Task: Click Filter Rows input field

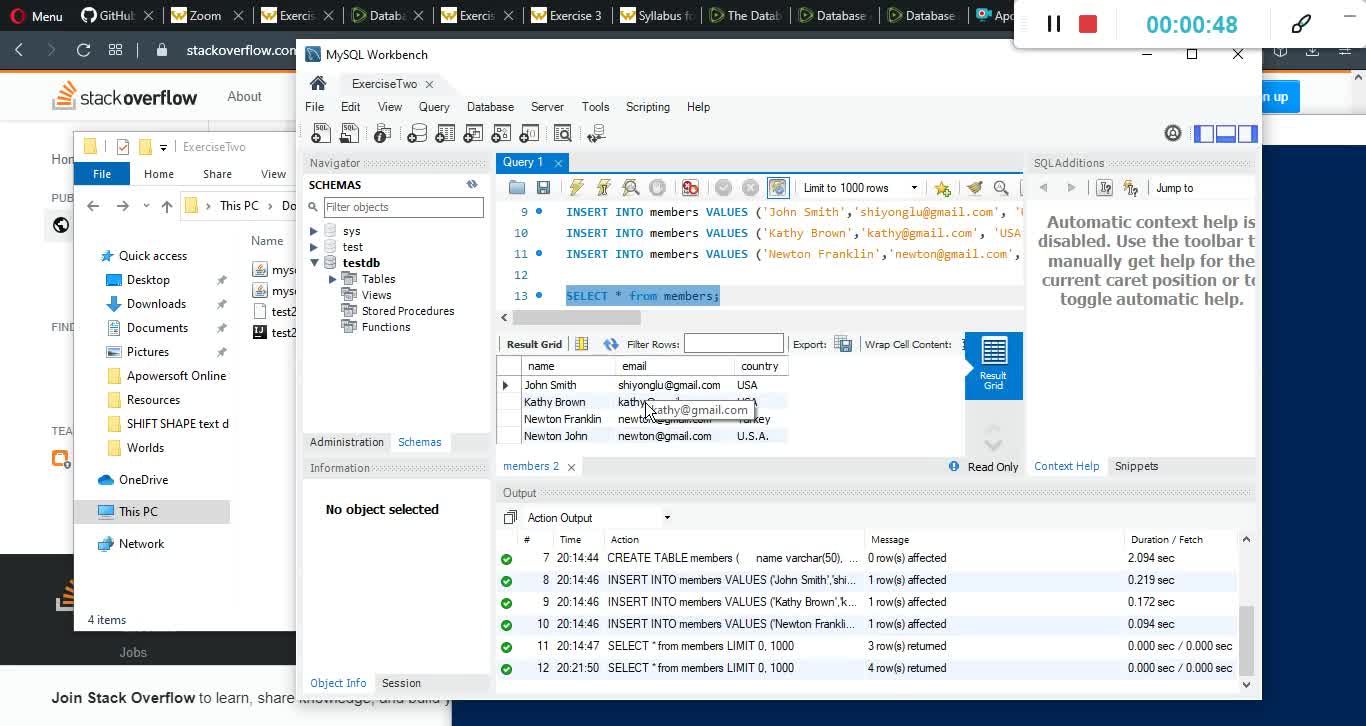Action: pyautogui.click(x=733, y=344)
